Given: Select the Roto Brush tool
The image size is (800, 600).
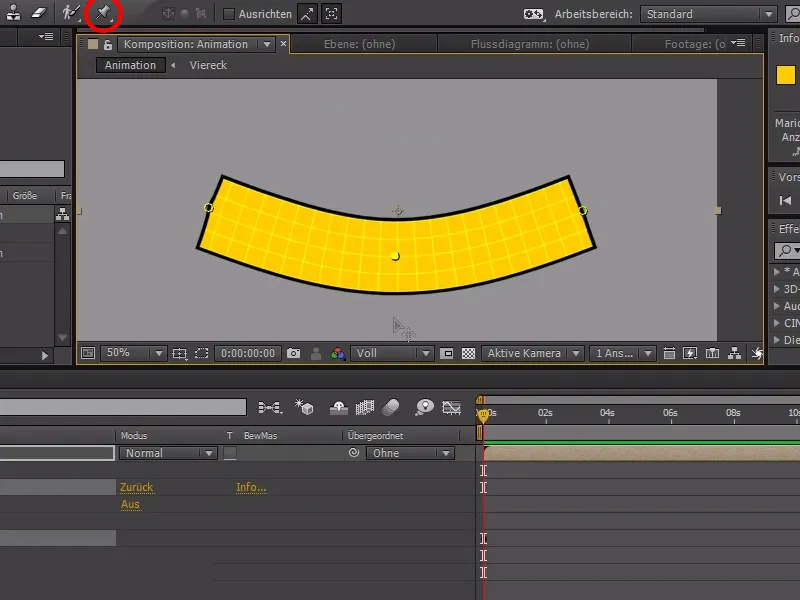Looking at the screenshot, I should [70, 12].
